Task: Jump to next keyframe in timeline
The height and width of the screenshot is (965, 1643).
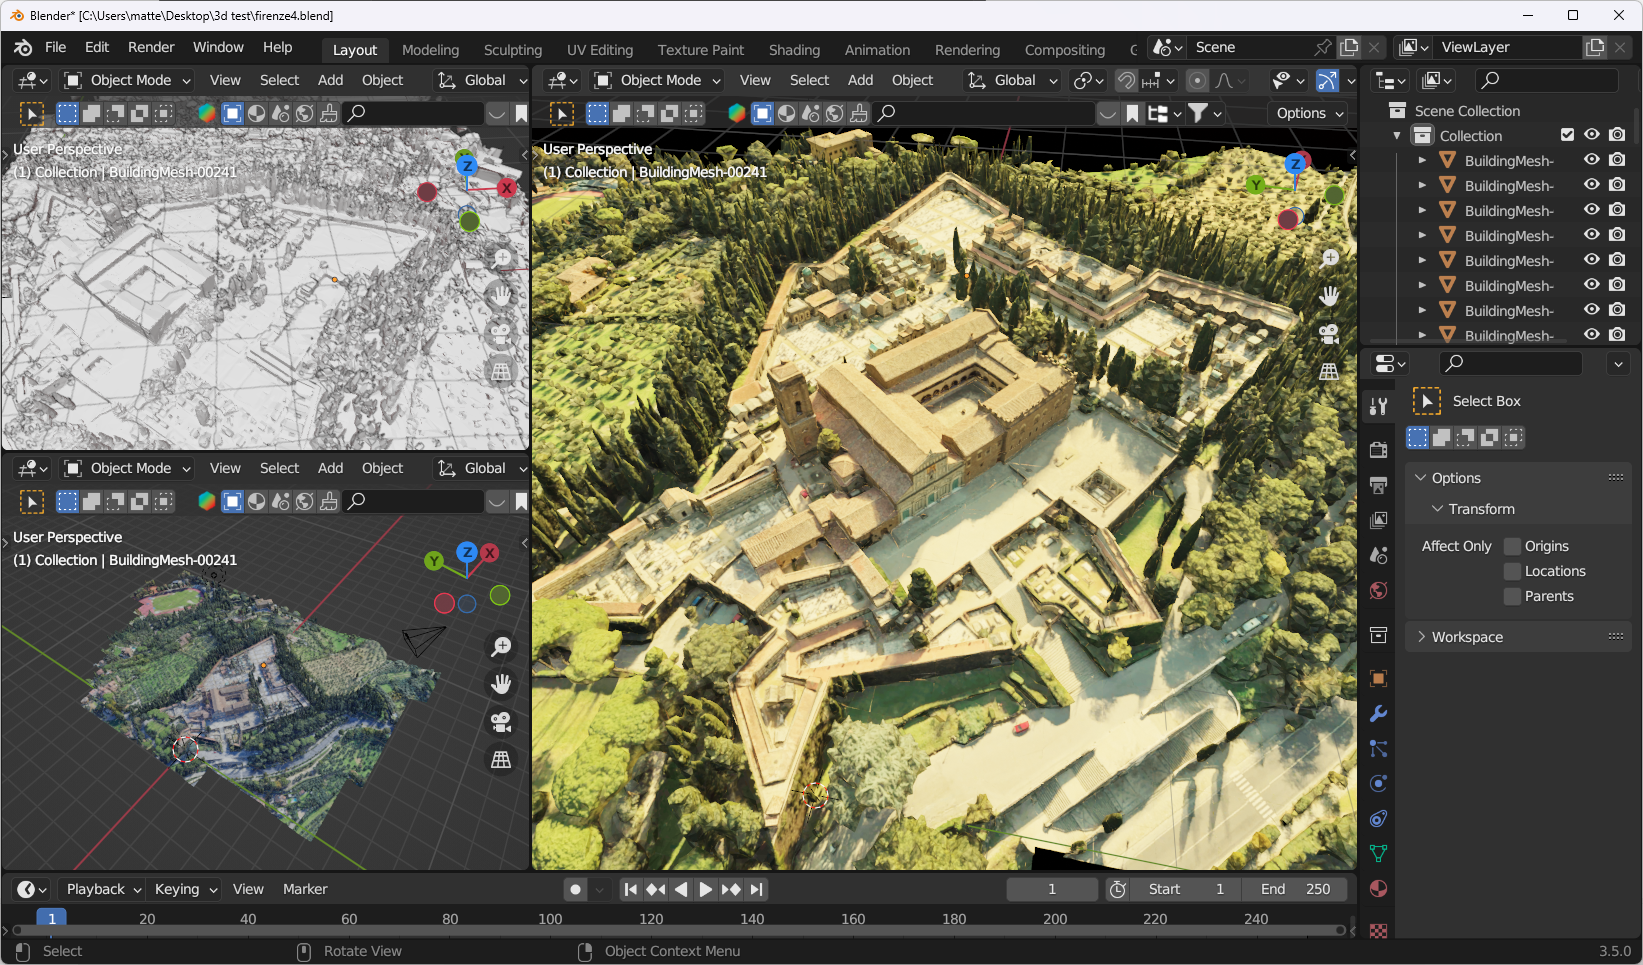Action: 731,889
